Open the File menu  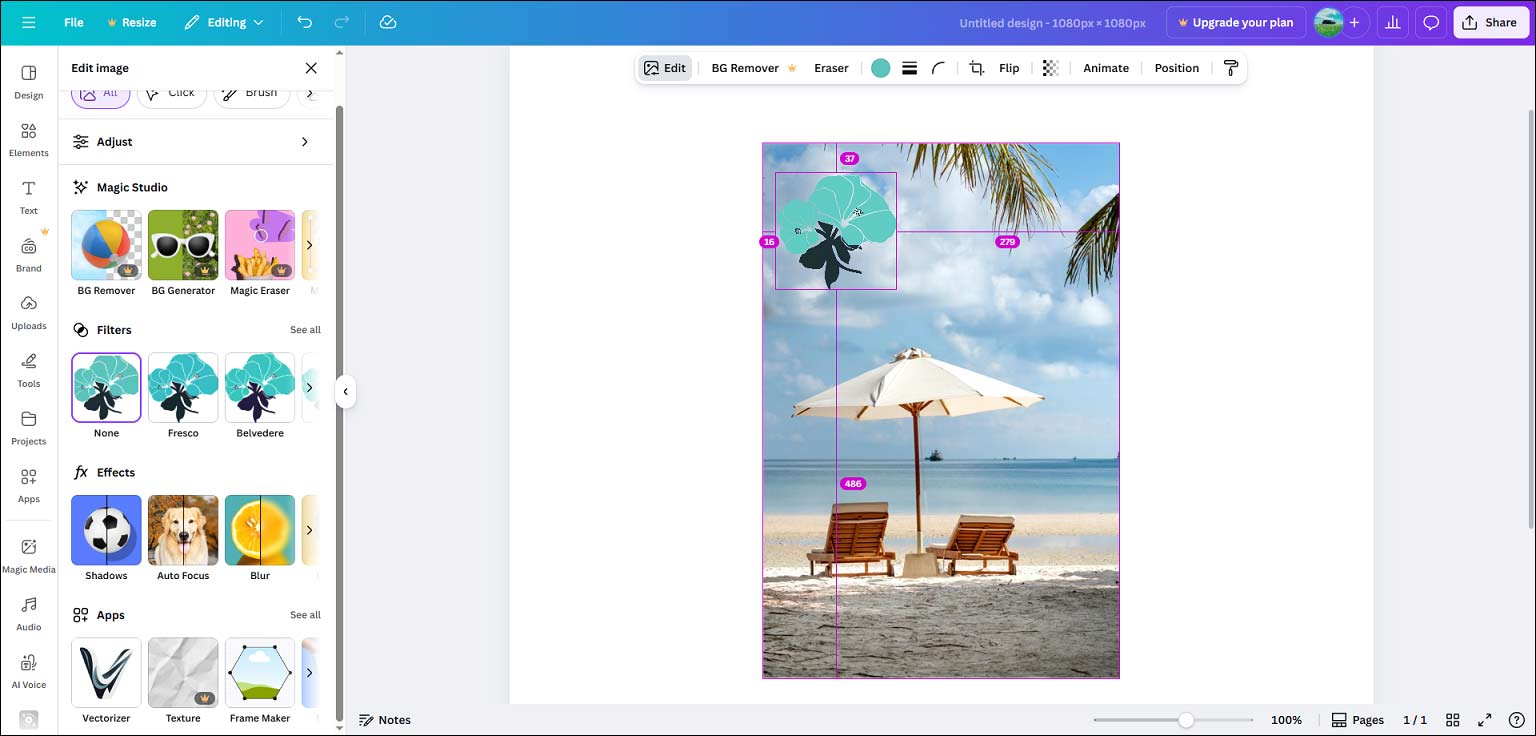pyautogui.click(x=73, y=22)
